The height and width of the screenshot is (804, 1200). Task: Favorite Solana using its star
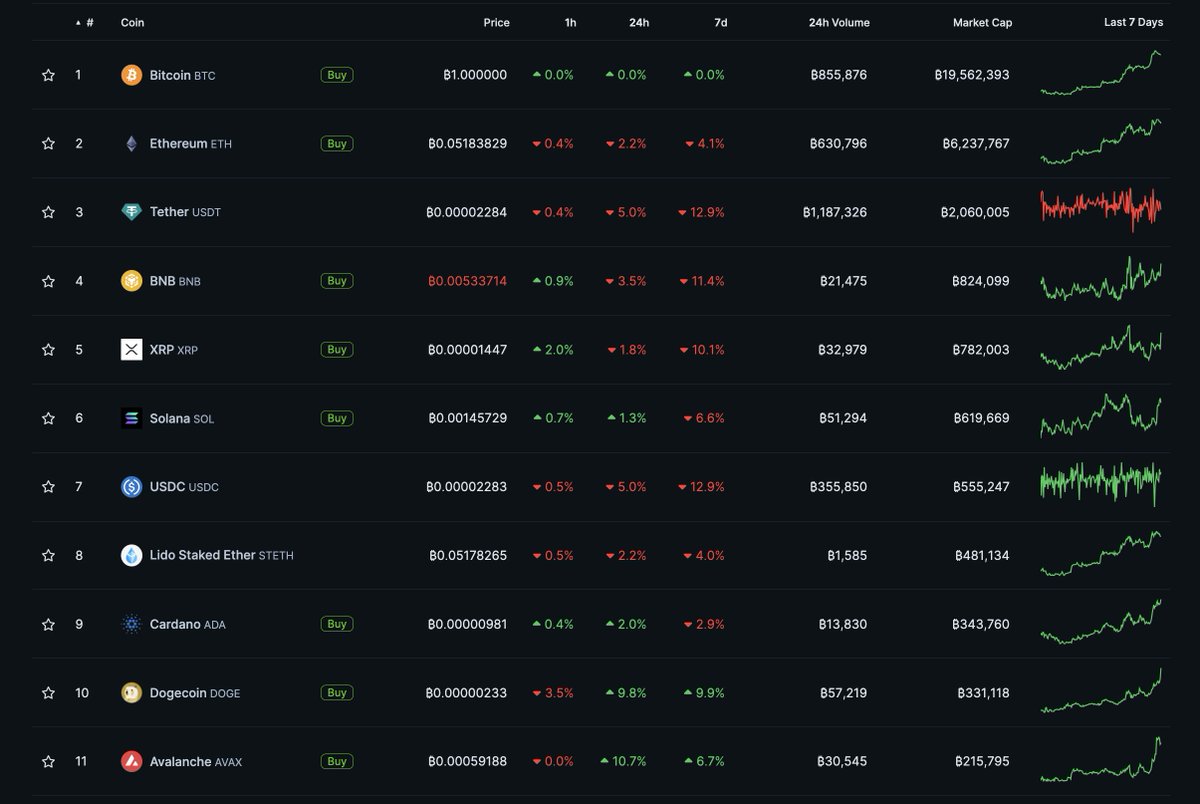click(48, 418)
